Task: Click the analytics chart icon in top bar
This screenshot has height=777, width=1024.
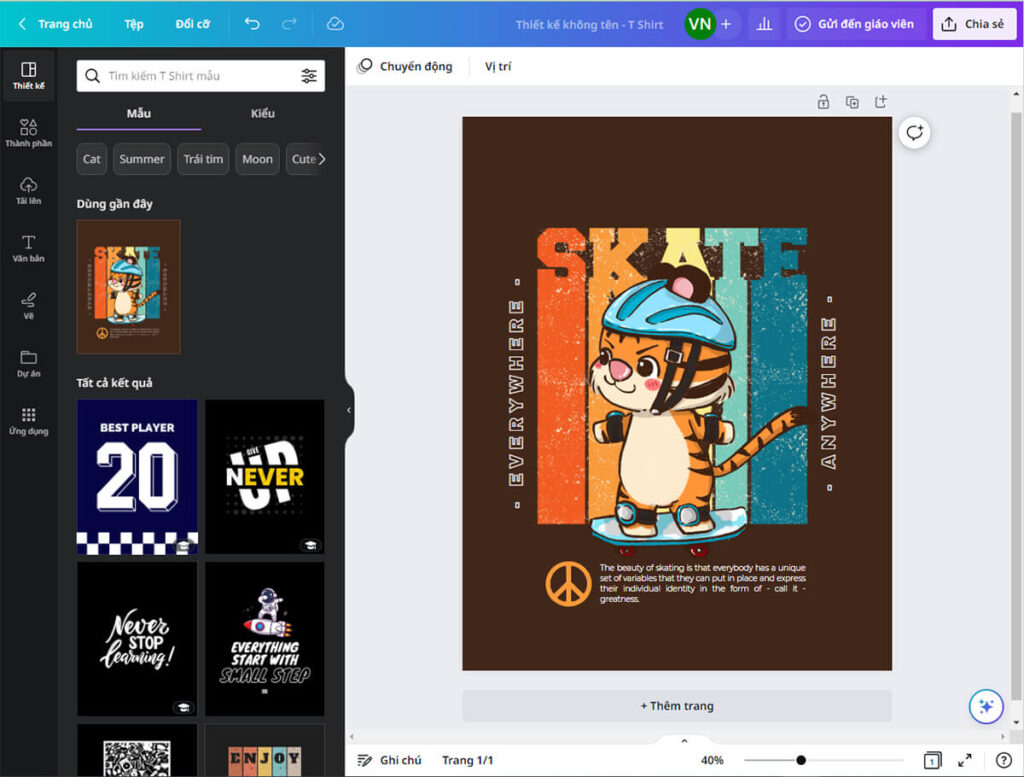Action: click(764, 24)
